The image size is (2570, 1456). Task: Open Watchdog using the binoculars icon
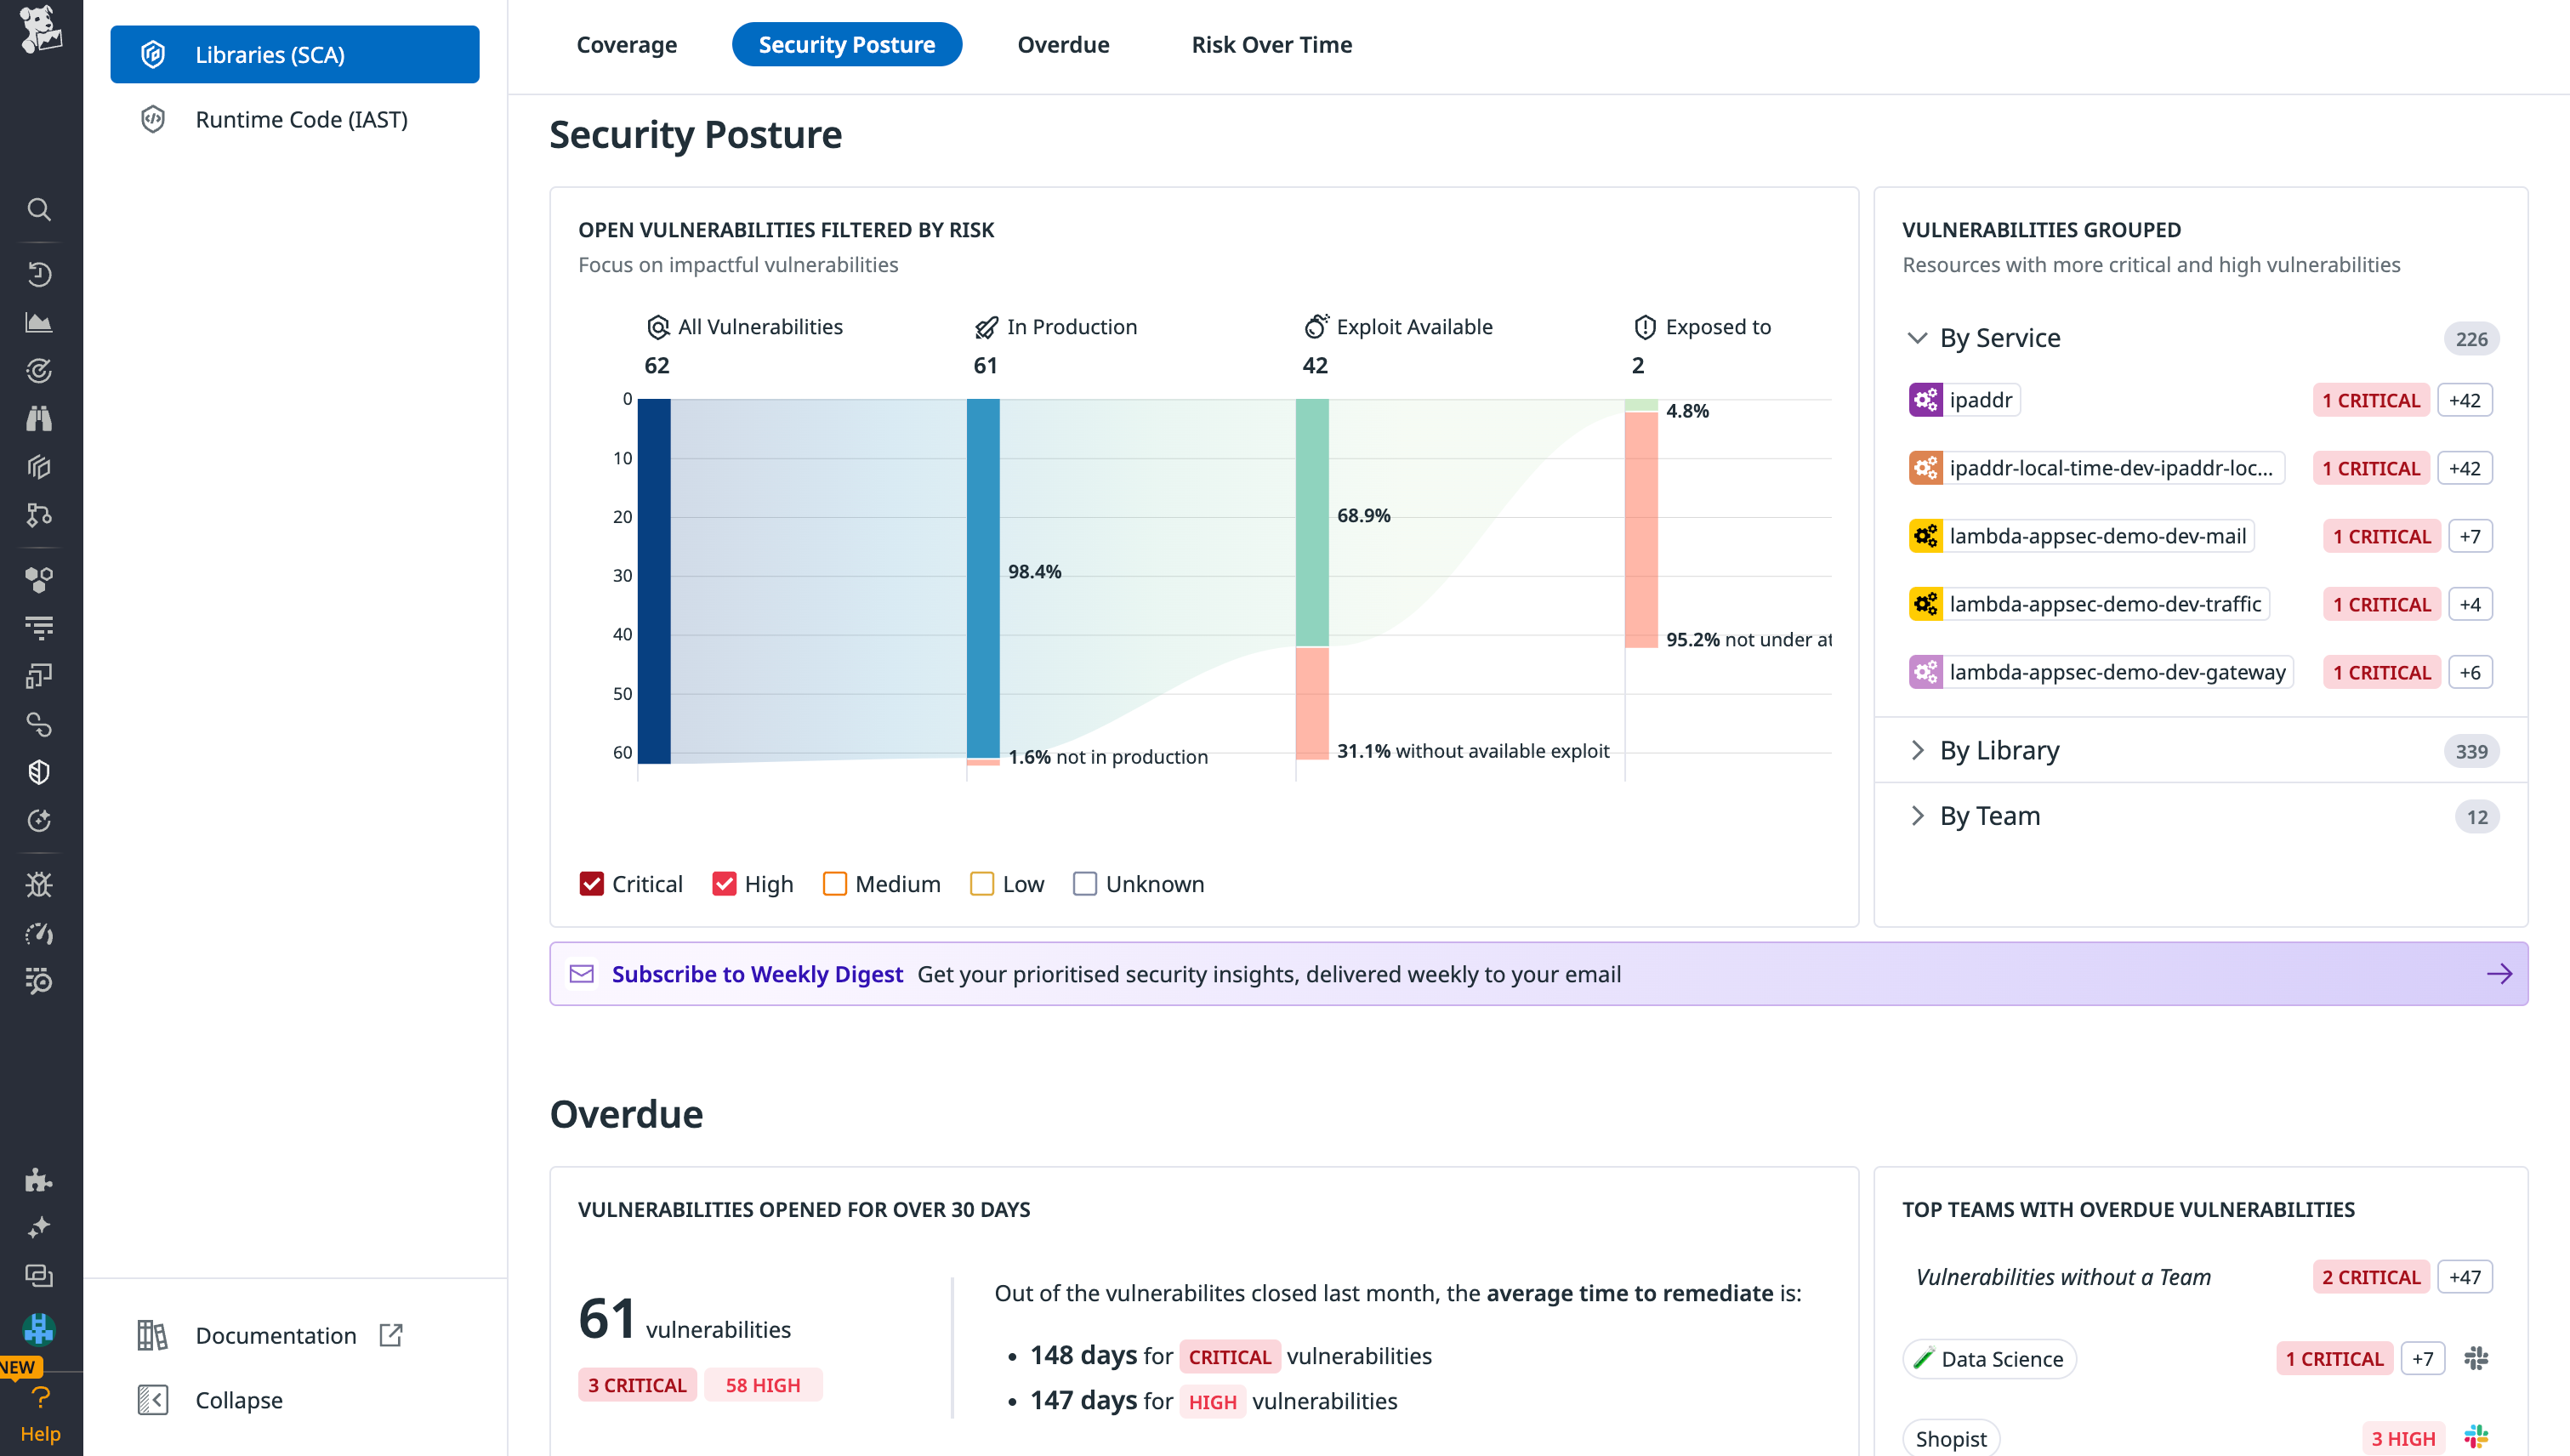tap(40, 418)
